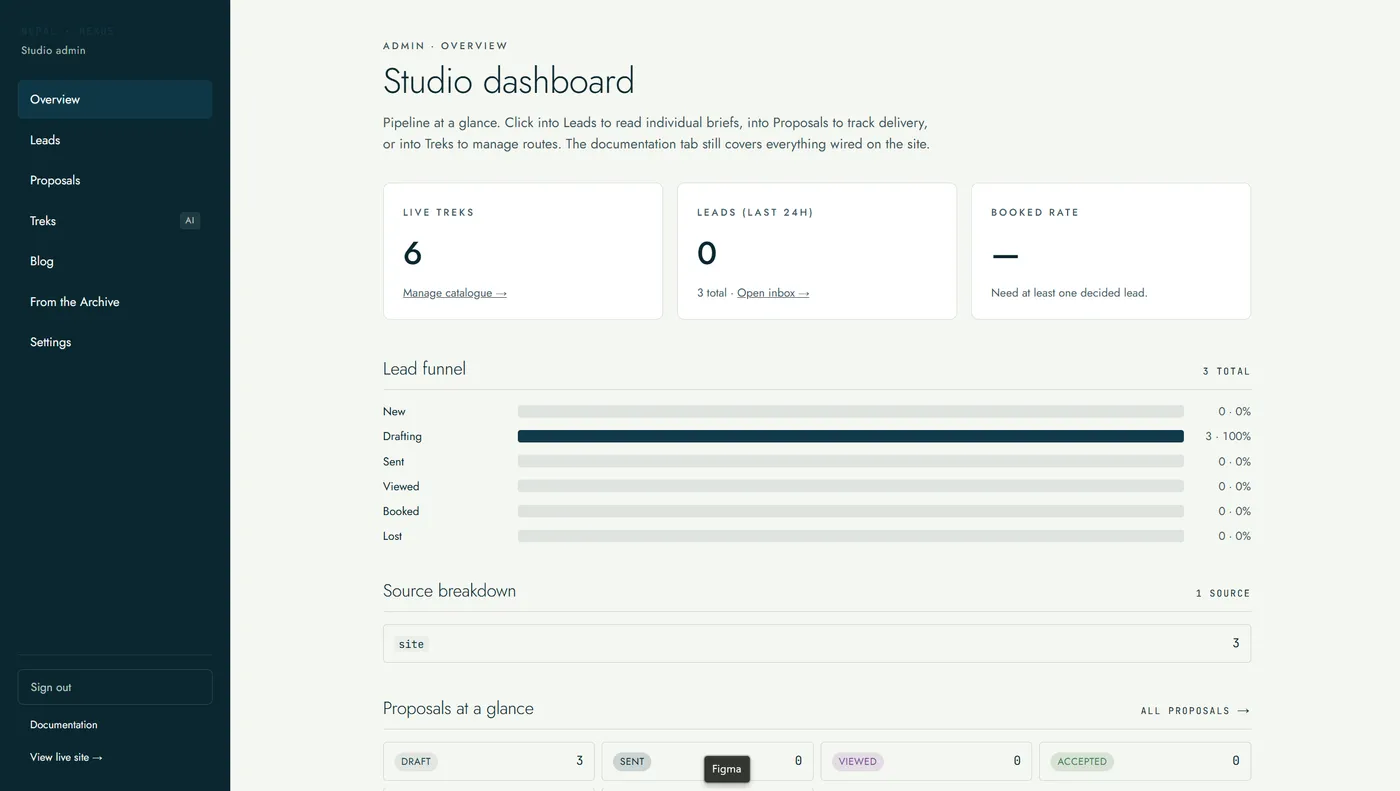Click the Booked Rate card heading
This screenshot has width=1400, height=791.
tap(1035, 213)
